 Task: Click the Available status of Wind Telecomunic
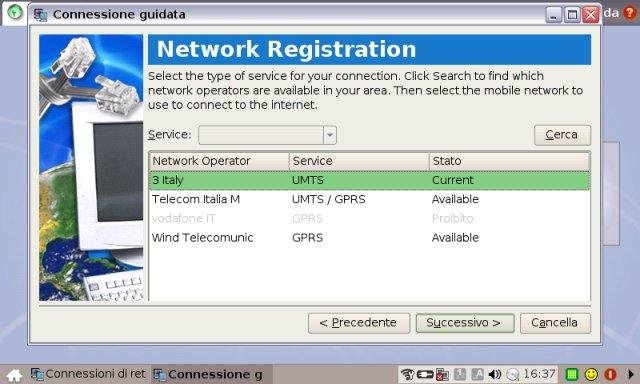click(x=455, y=238)
